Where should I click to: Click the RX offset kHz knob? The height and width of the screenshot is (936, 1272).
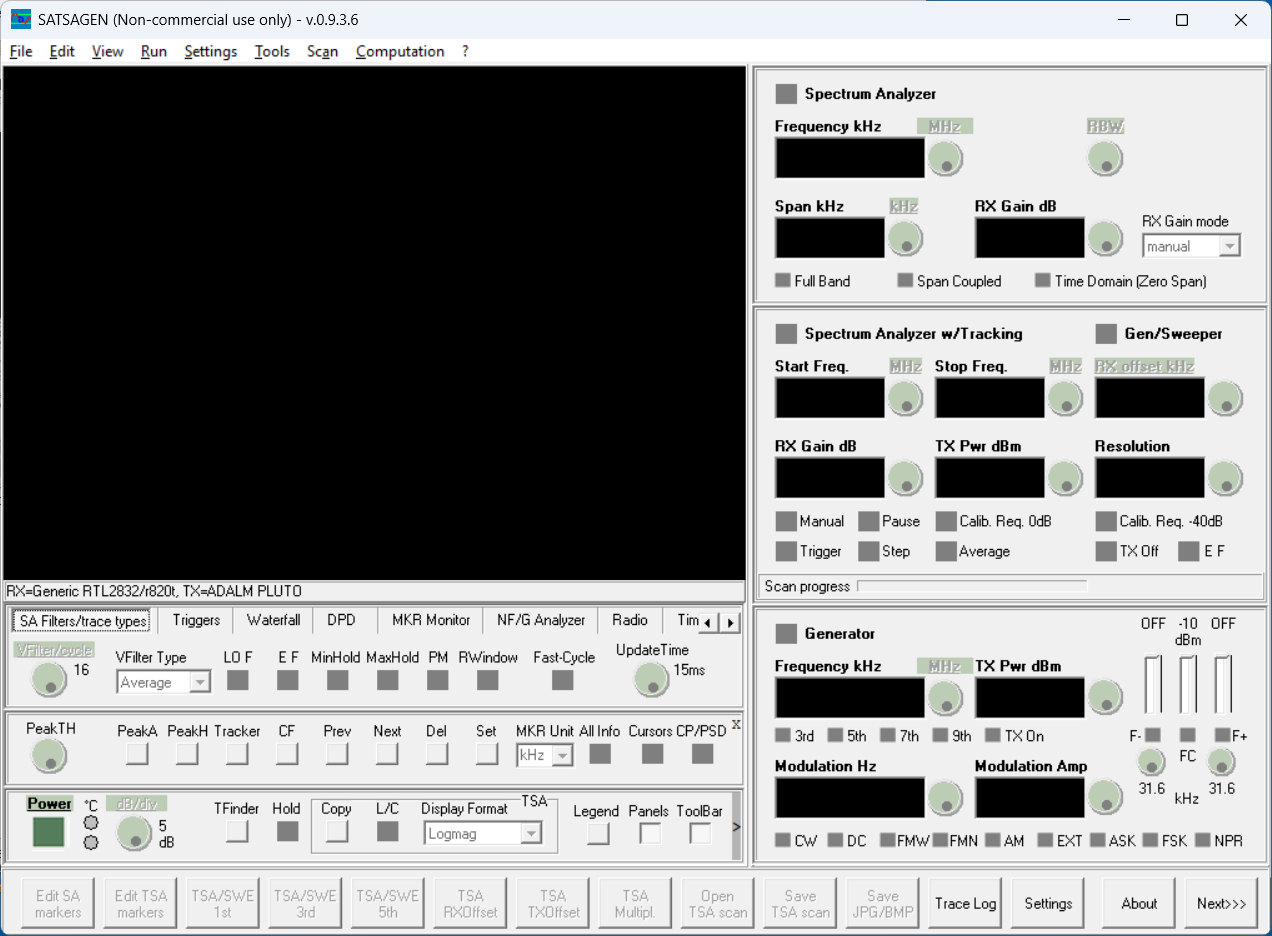tap(1225, 398)
